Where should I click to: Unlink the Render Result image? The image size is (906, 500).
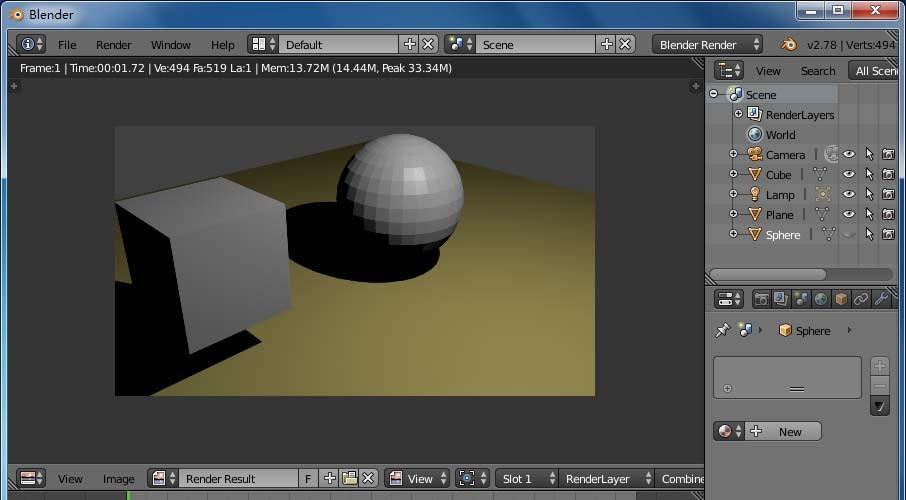pyautogui.click(x=368, y=479)
